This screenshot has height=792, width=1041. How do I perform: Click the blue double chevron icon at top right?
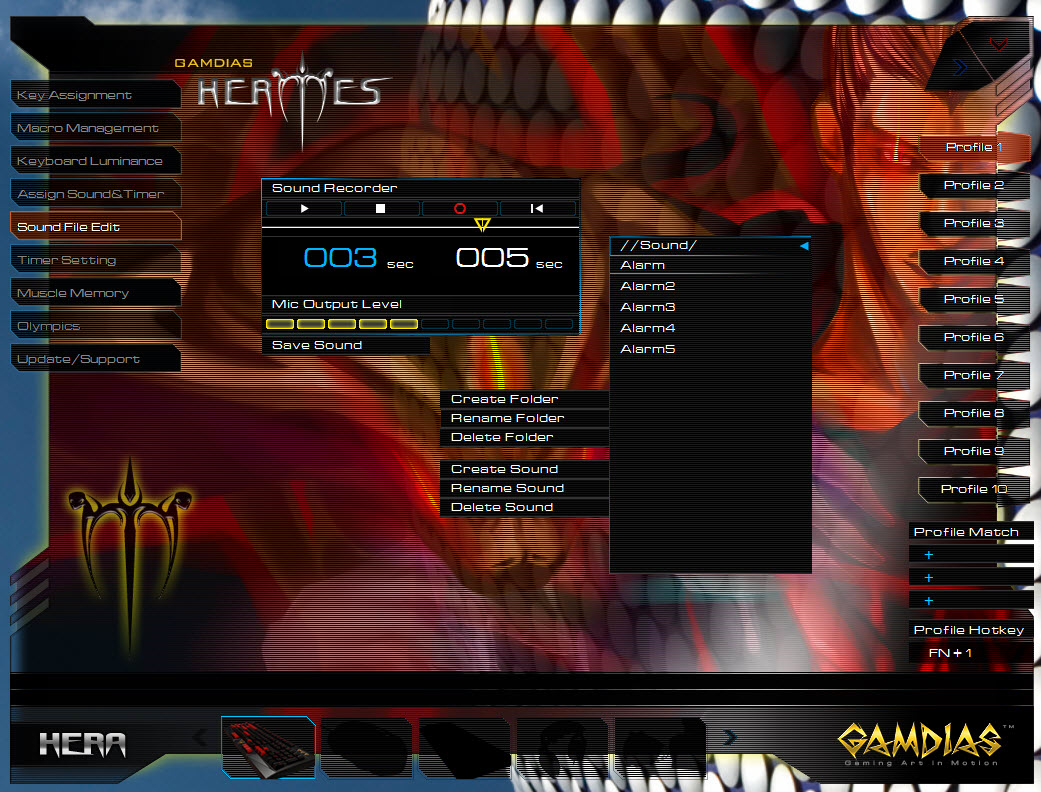click(959, 67)
